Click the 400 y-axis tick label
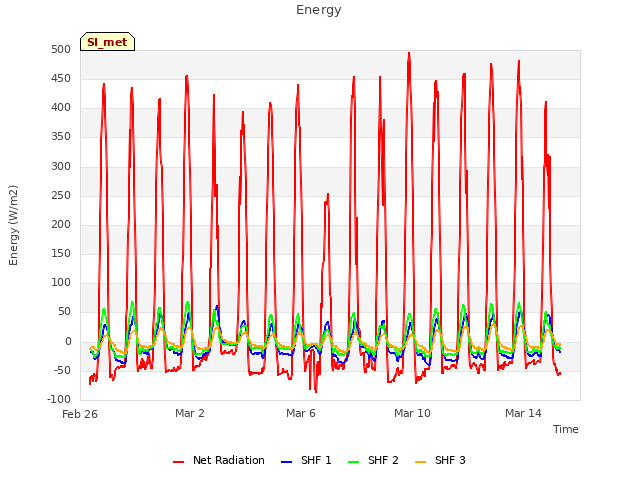This screenshot has width=640, height=480. [x=61, y=108]
